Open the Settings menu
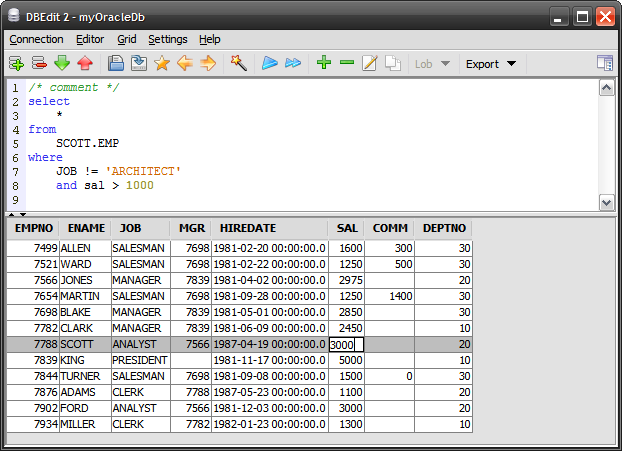 tap(167, 39)
